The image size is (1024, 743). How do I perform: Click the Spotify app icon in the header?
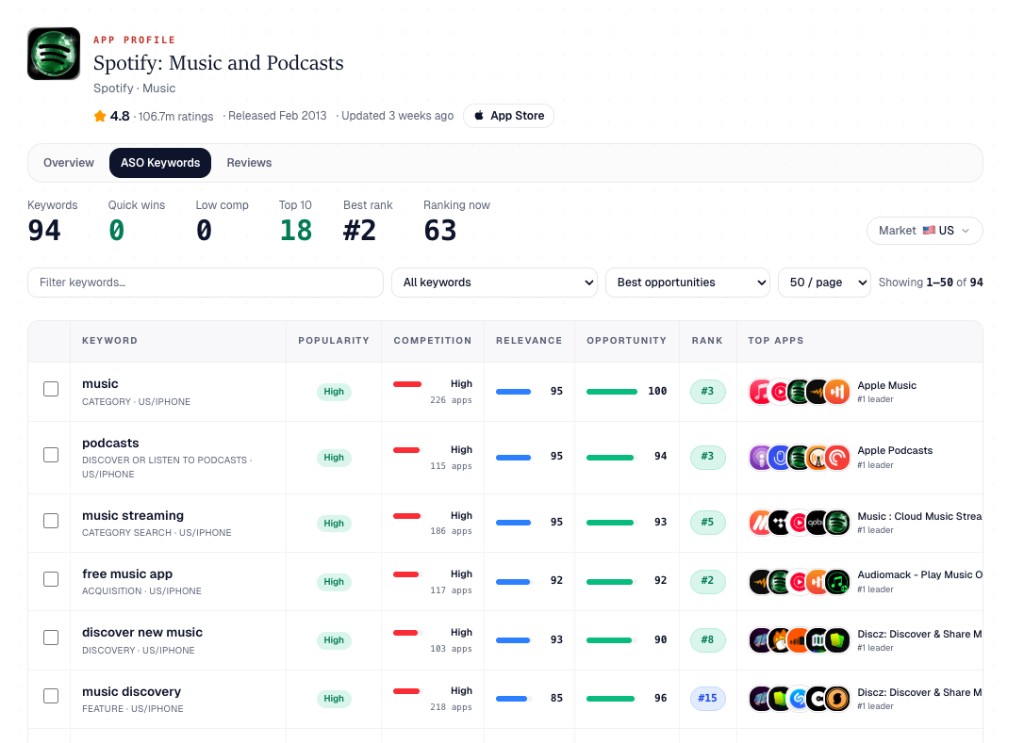click(x=54, y=54)
